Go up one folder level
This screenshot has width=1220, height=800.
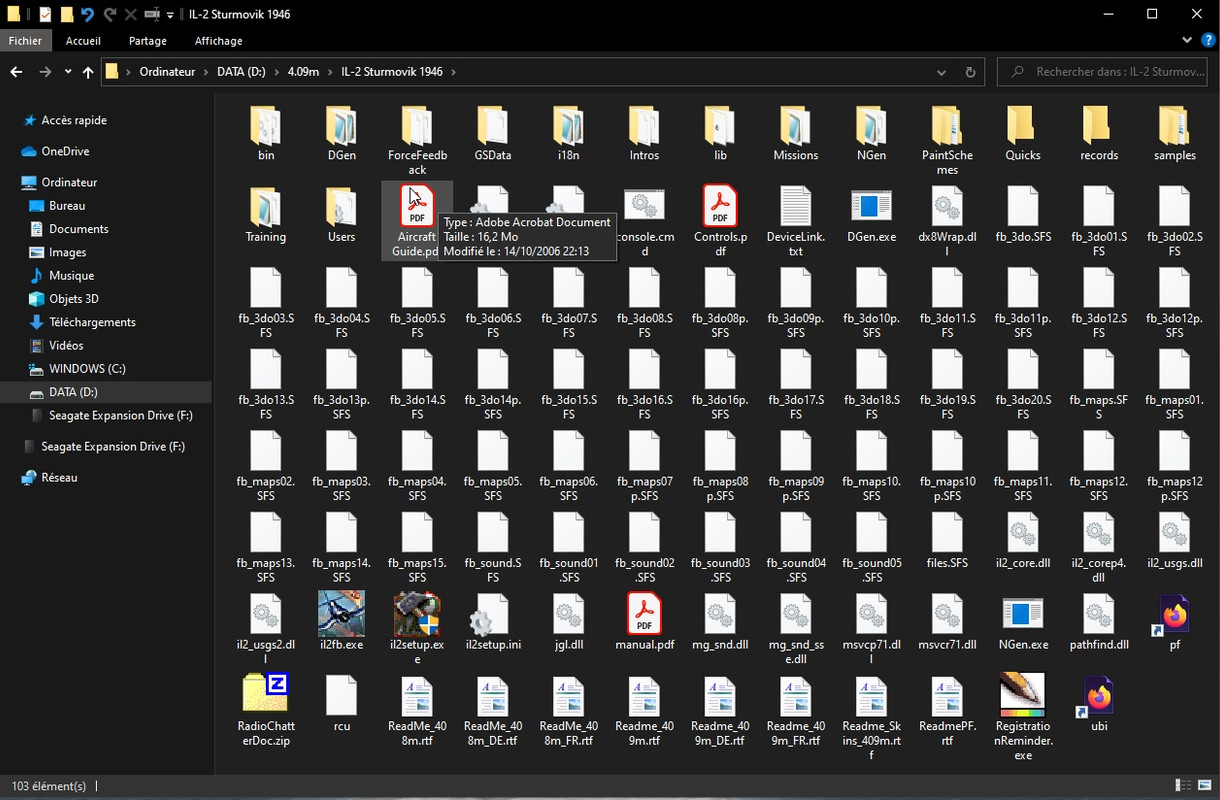(88, 72)
